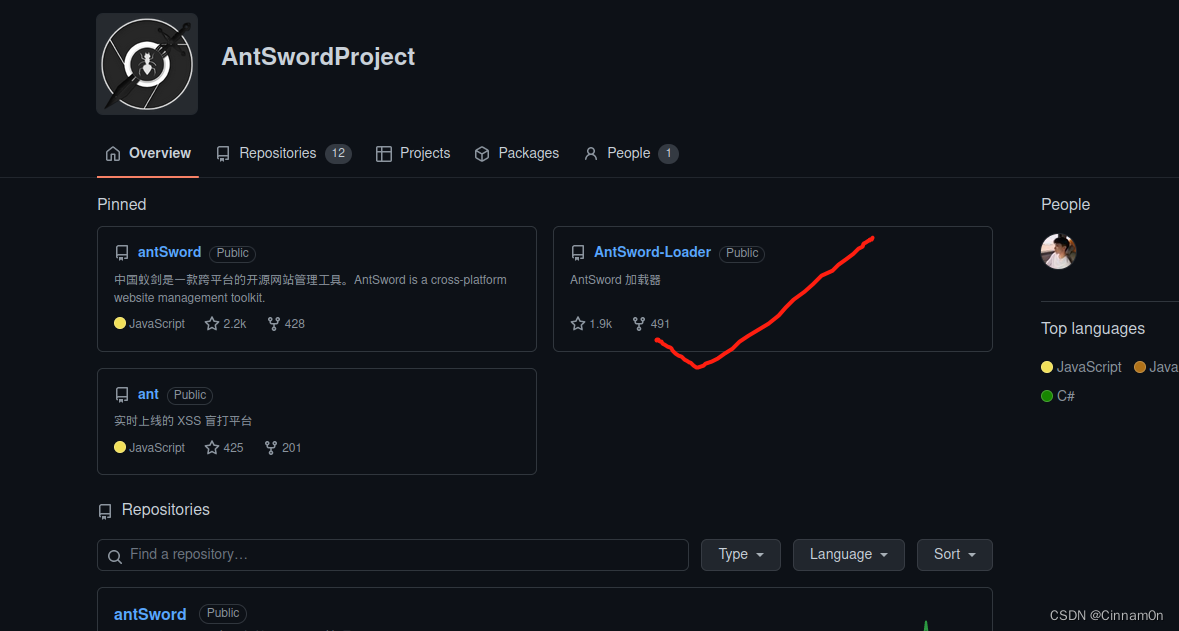Focus the Find a repository search field
This screenshot has width=1179, height=631.
392,555
